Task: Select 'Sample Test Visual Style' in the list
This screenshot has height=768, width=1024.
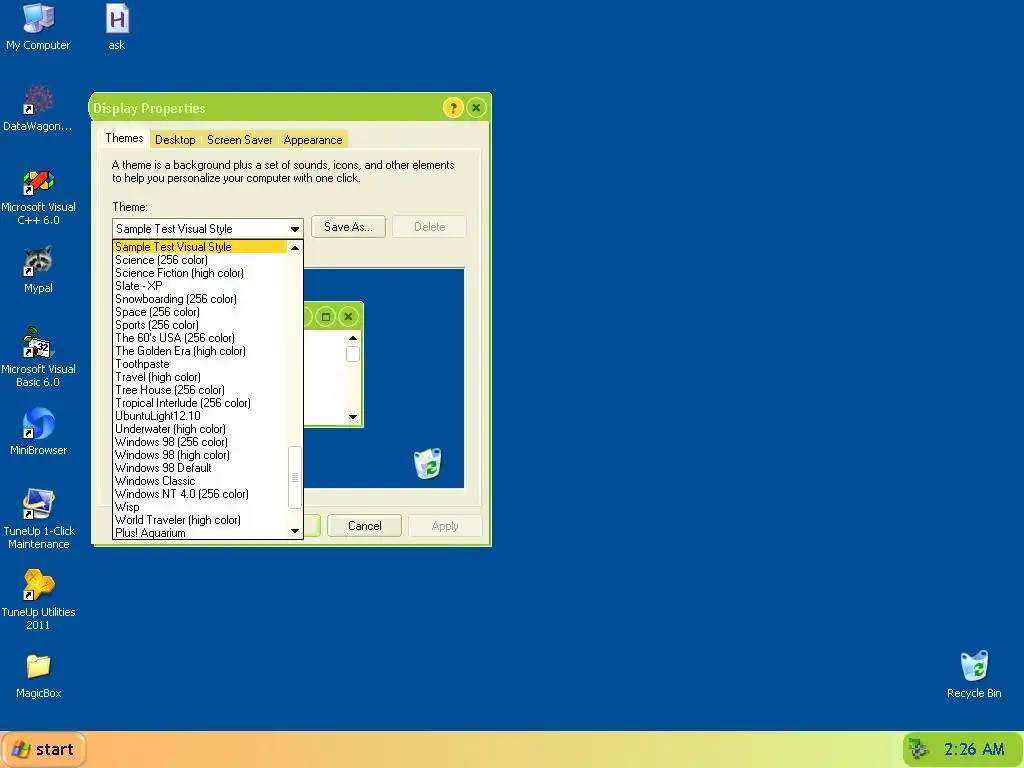Action: [x=200, y=247]
